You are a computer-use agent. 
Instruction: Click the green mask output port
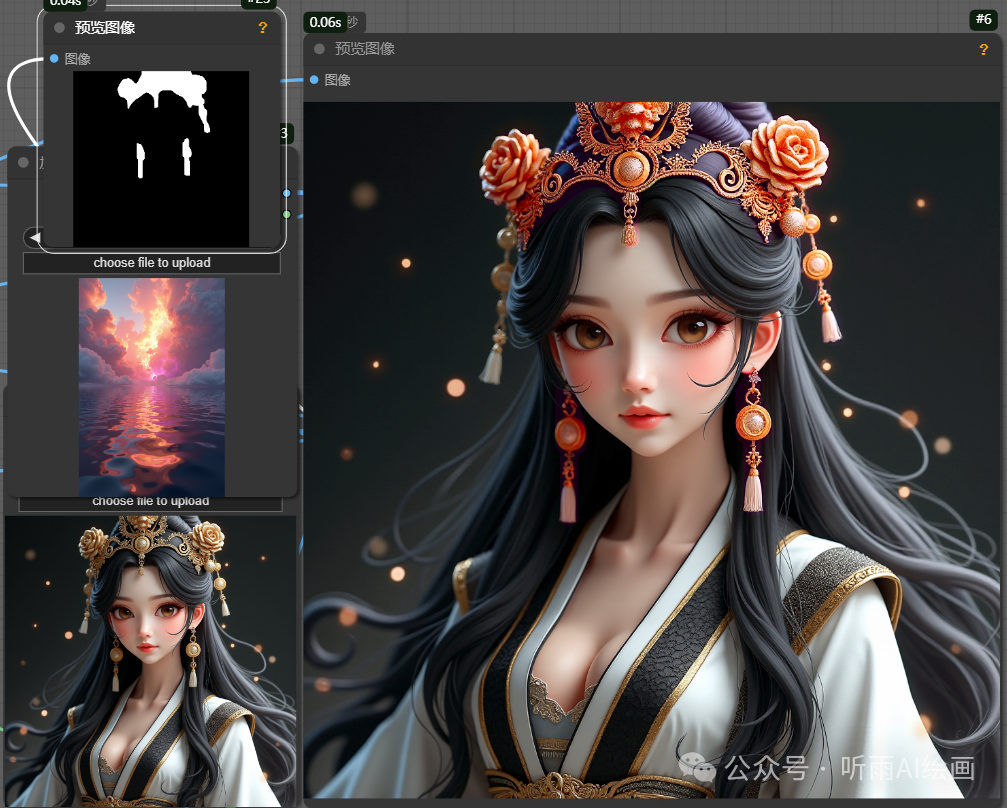pos(286,215)
